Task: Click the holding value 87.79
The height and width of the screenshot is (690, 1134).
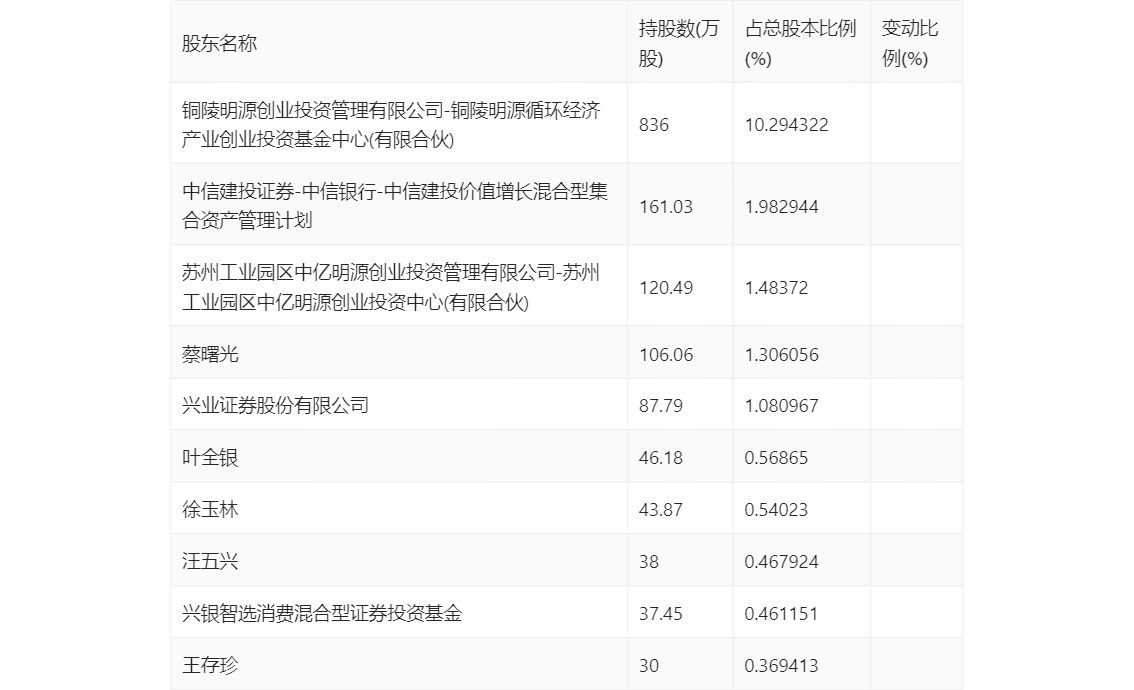Action: point(661,406)
